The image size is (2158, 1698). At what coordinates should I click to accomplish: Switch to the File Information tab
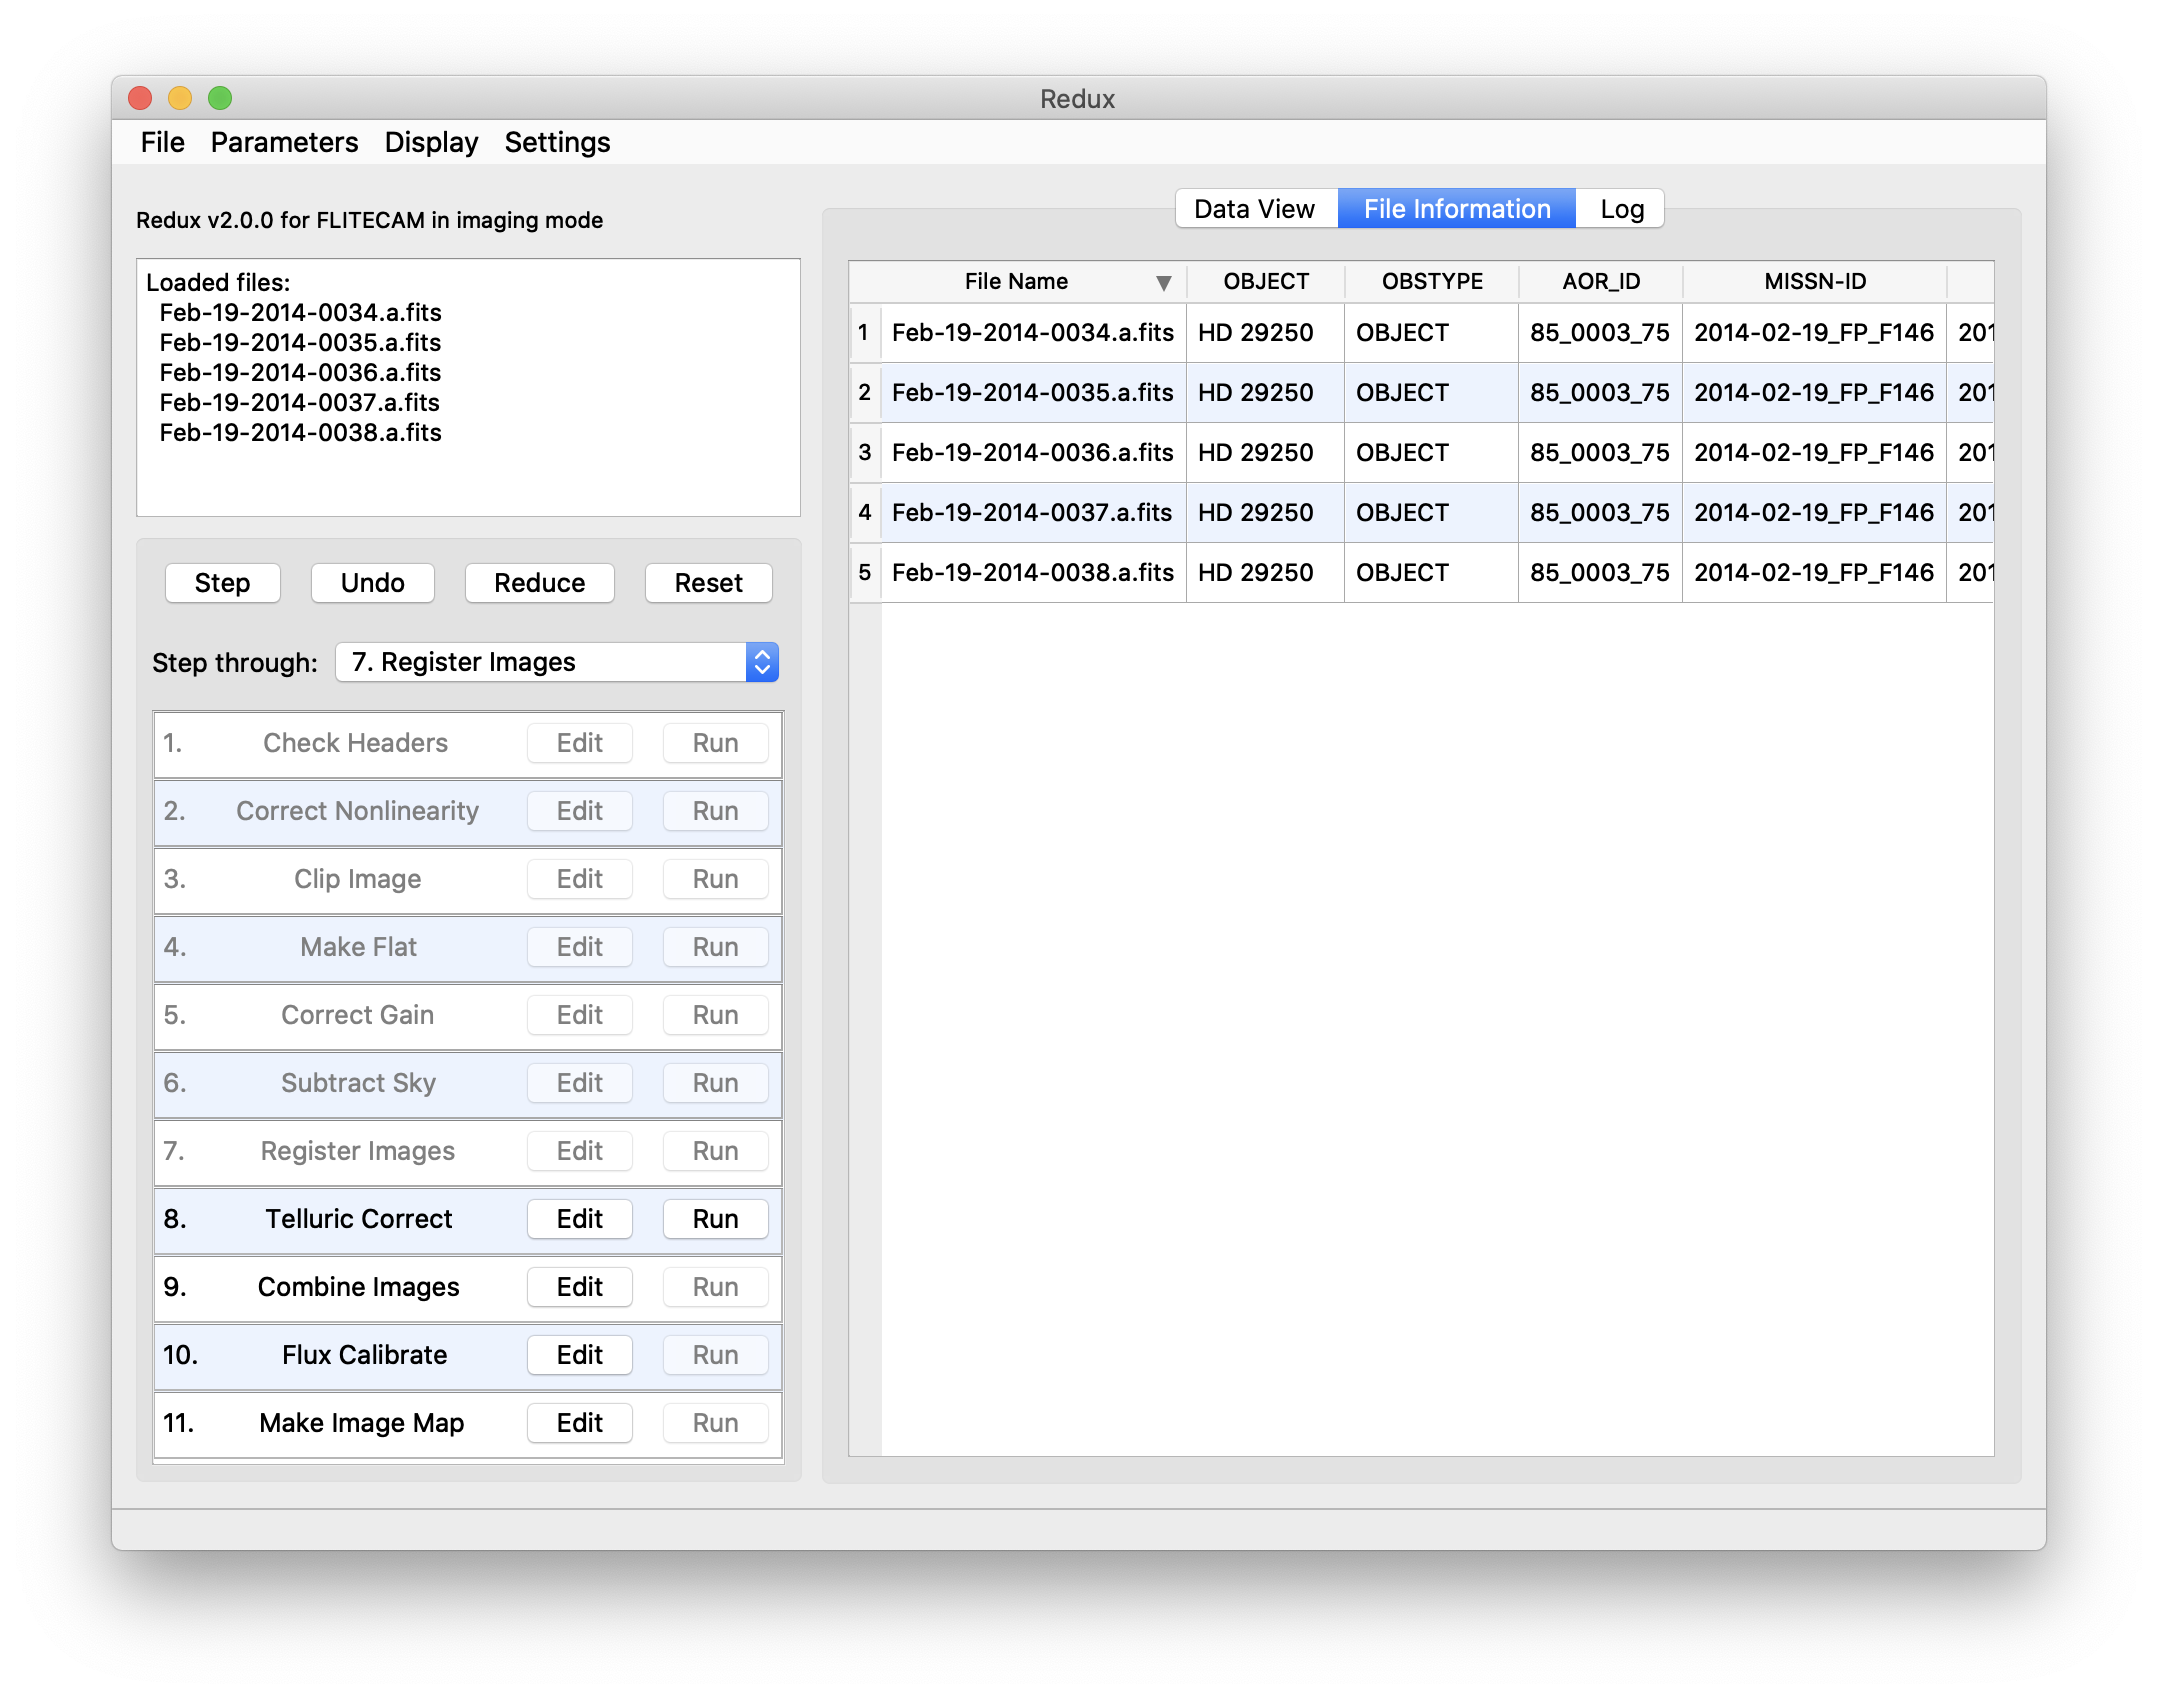[x=1456, y=208]
